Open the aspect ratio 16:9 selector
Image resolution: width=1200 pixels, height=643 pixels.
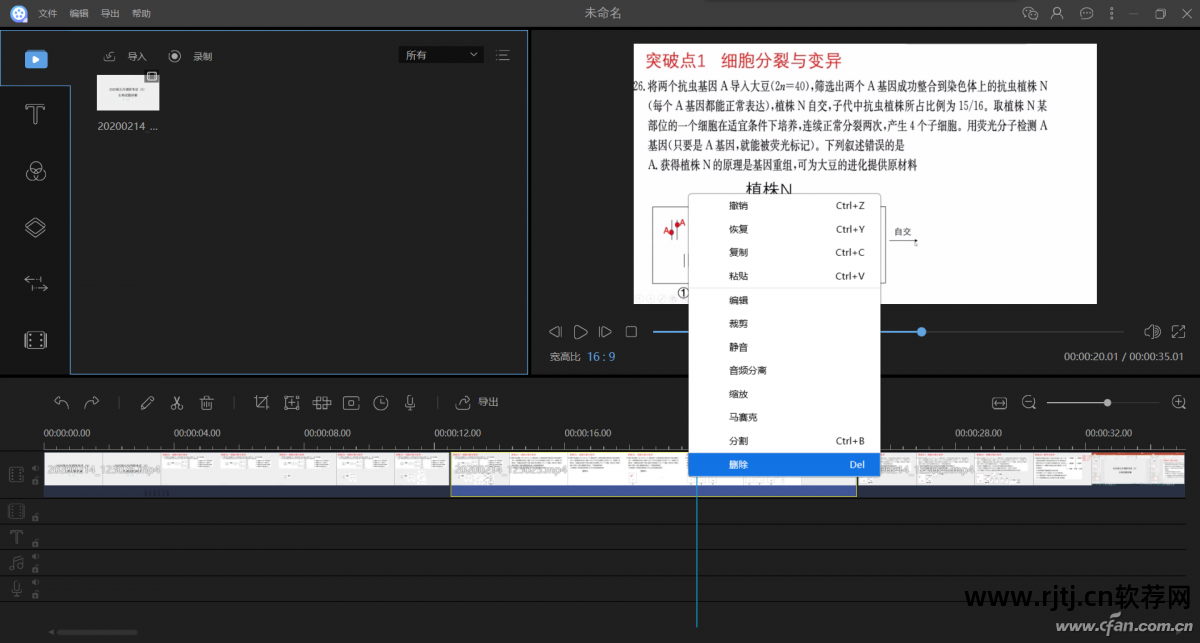click(x=601, y=357)
